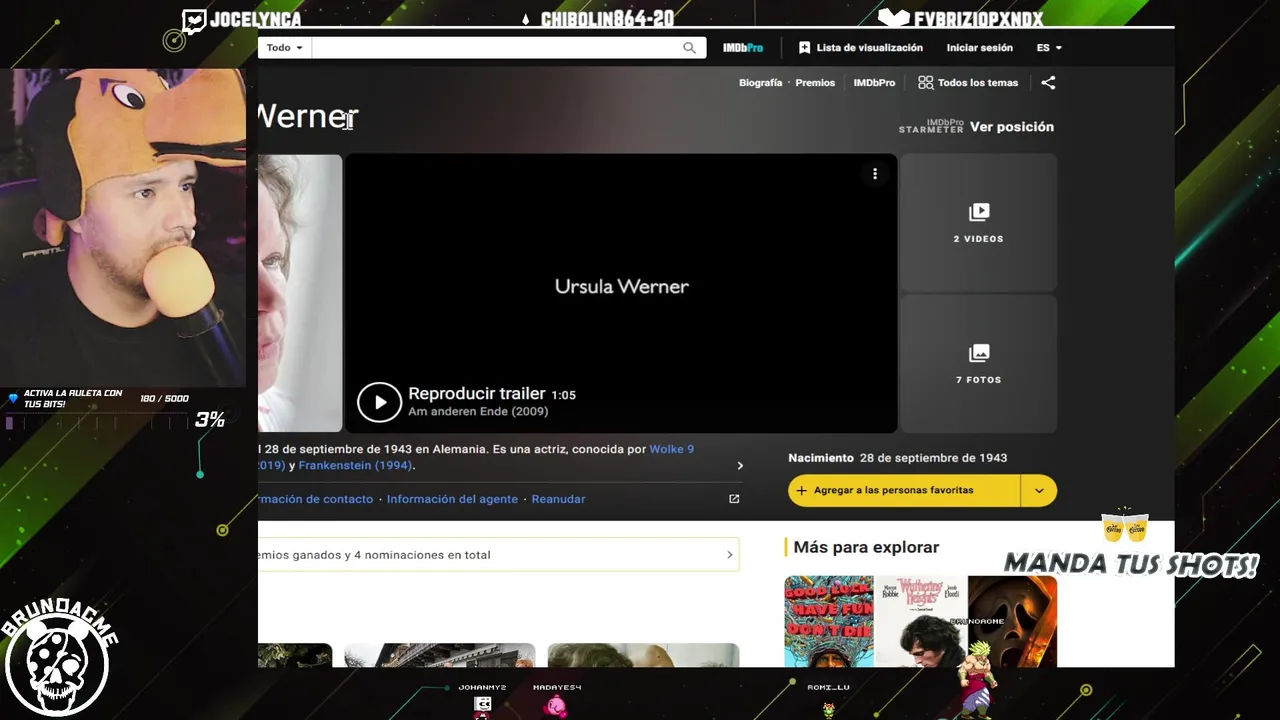Click the bits progress bar showing 3%
This screenshot has width=1280, height=720.
(95, 422)
